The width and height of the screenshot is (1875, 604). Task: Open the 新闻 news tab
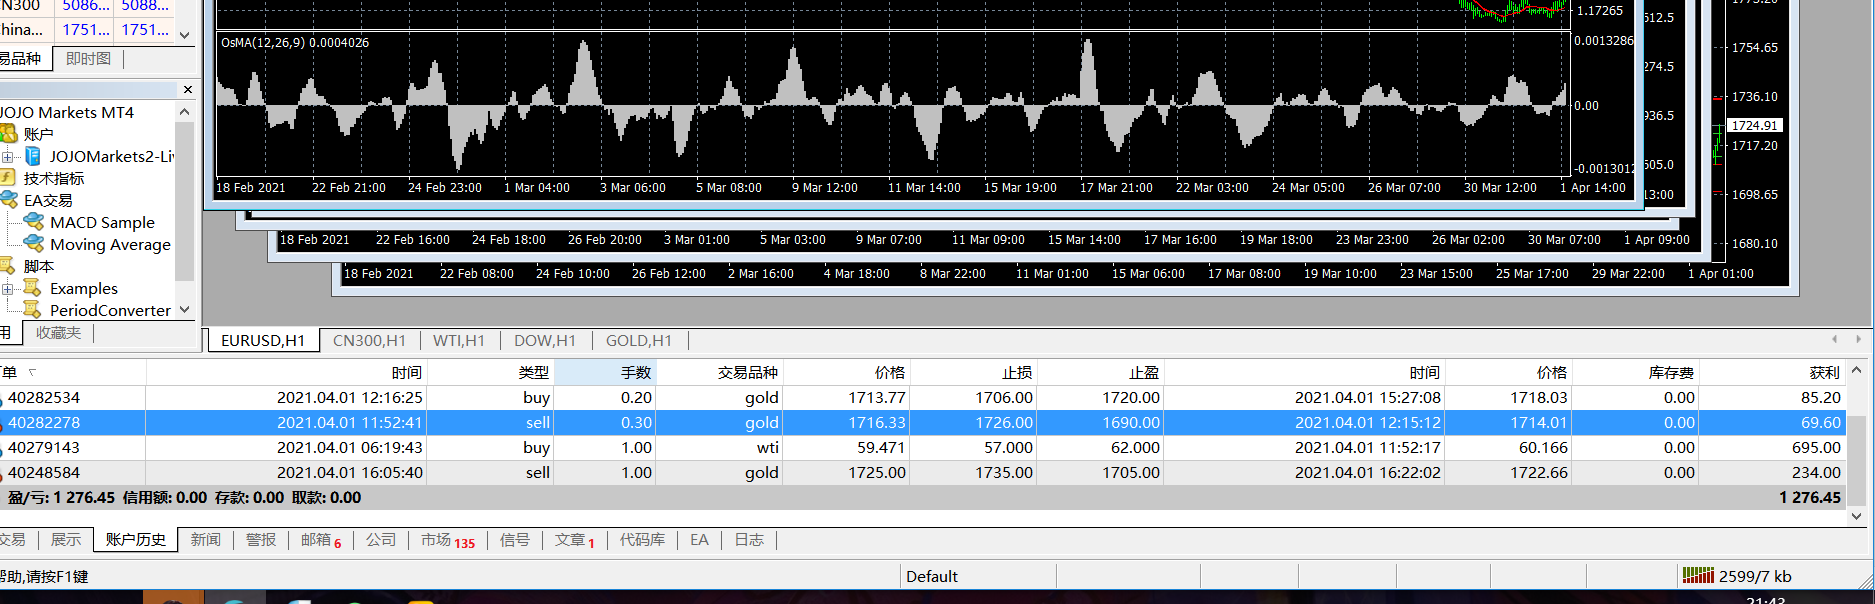[205, 540]
